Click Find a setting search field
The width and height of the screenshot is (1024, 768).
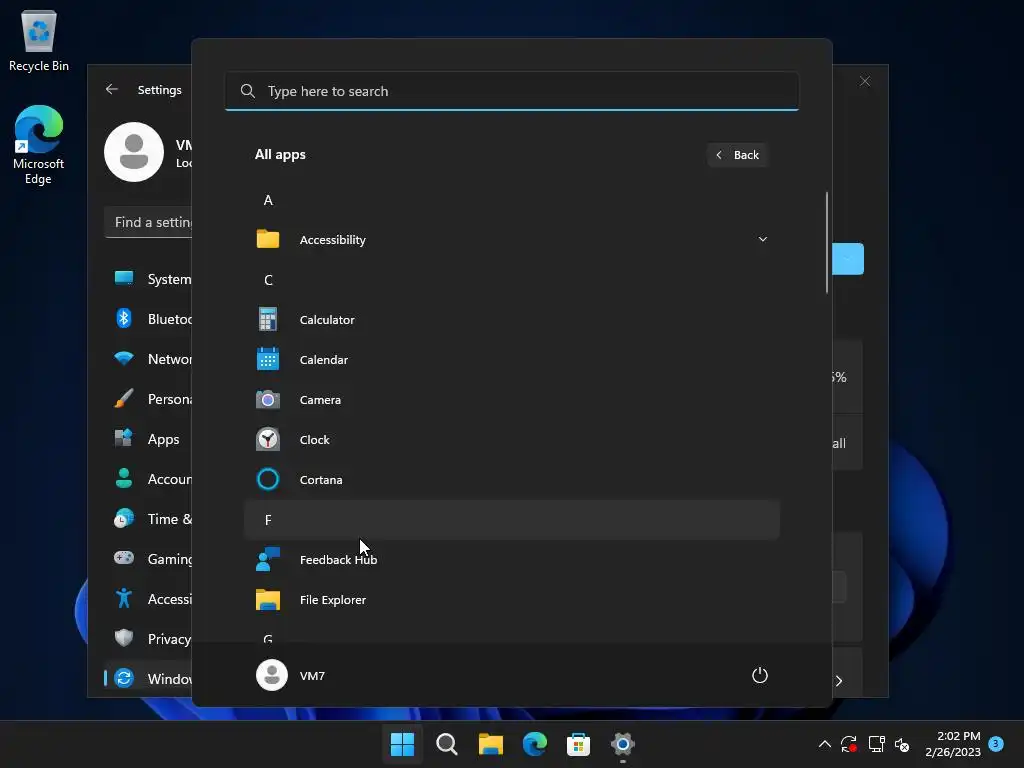148,222
